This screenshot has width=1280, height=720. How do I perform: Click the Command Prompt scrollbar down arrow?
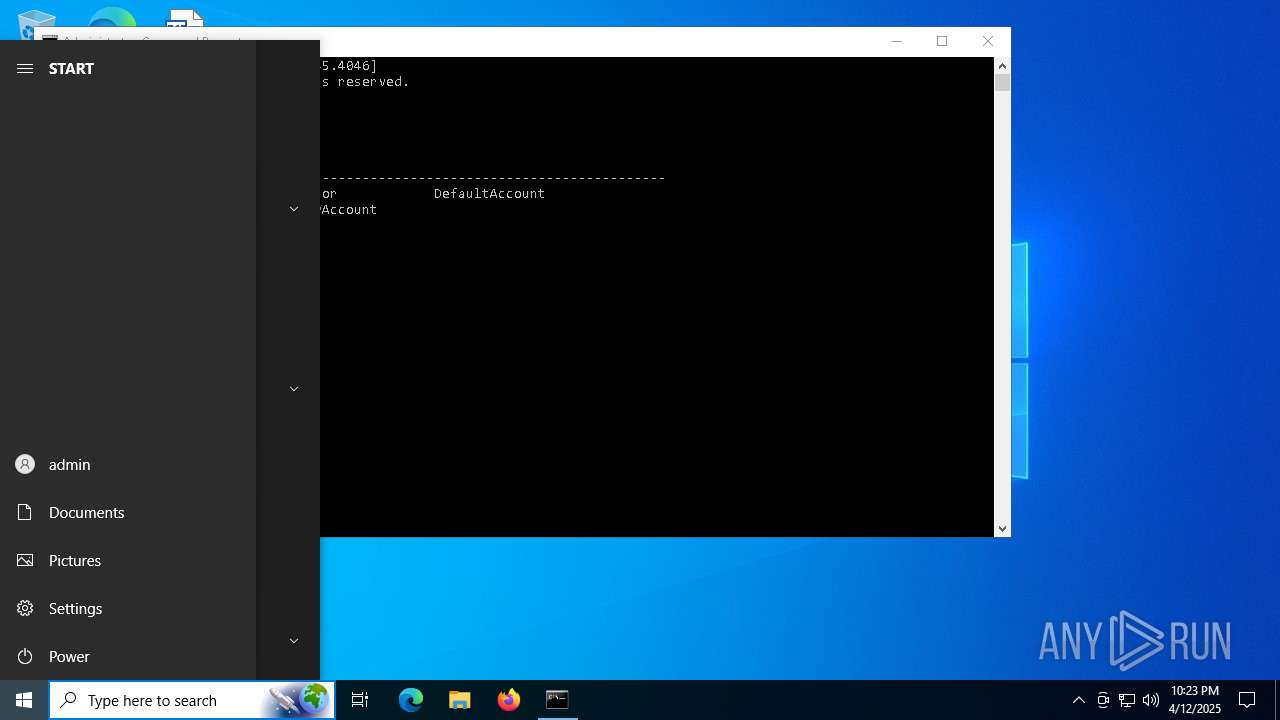pos(1002,529)
